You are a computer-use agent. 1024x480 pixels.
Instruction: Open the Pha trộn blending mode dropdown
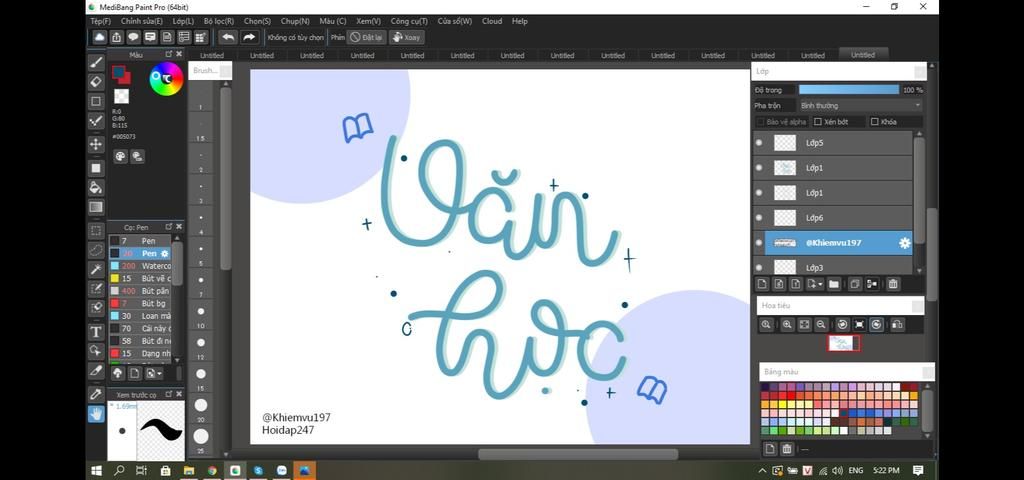click(x=860, y=106)
